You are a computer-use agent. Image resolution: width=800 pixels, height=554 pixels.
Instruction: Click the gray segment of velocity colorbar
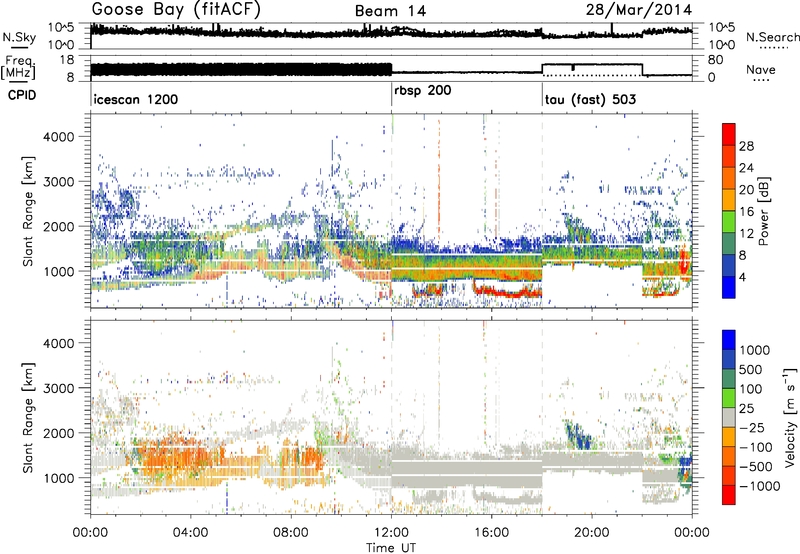point(729,417)
